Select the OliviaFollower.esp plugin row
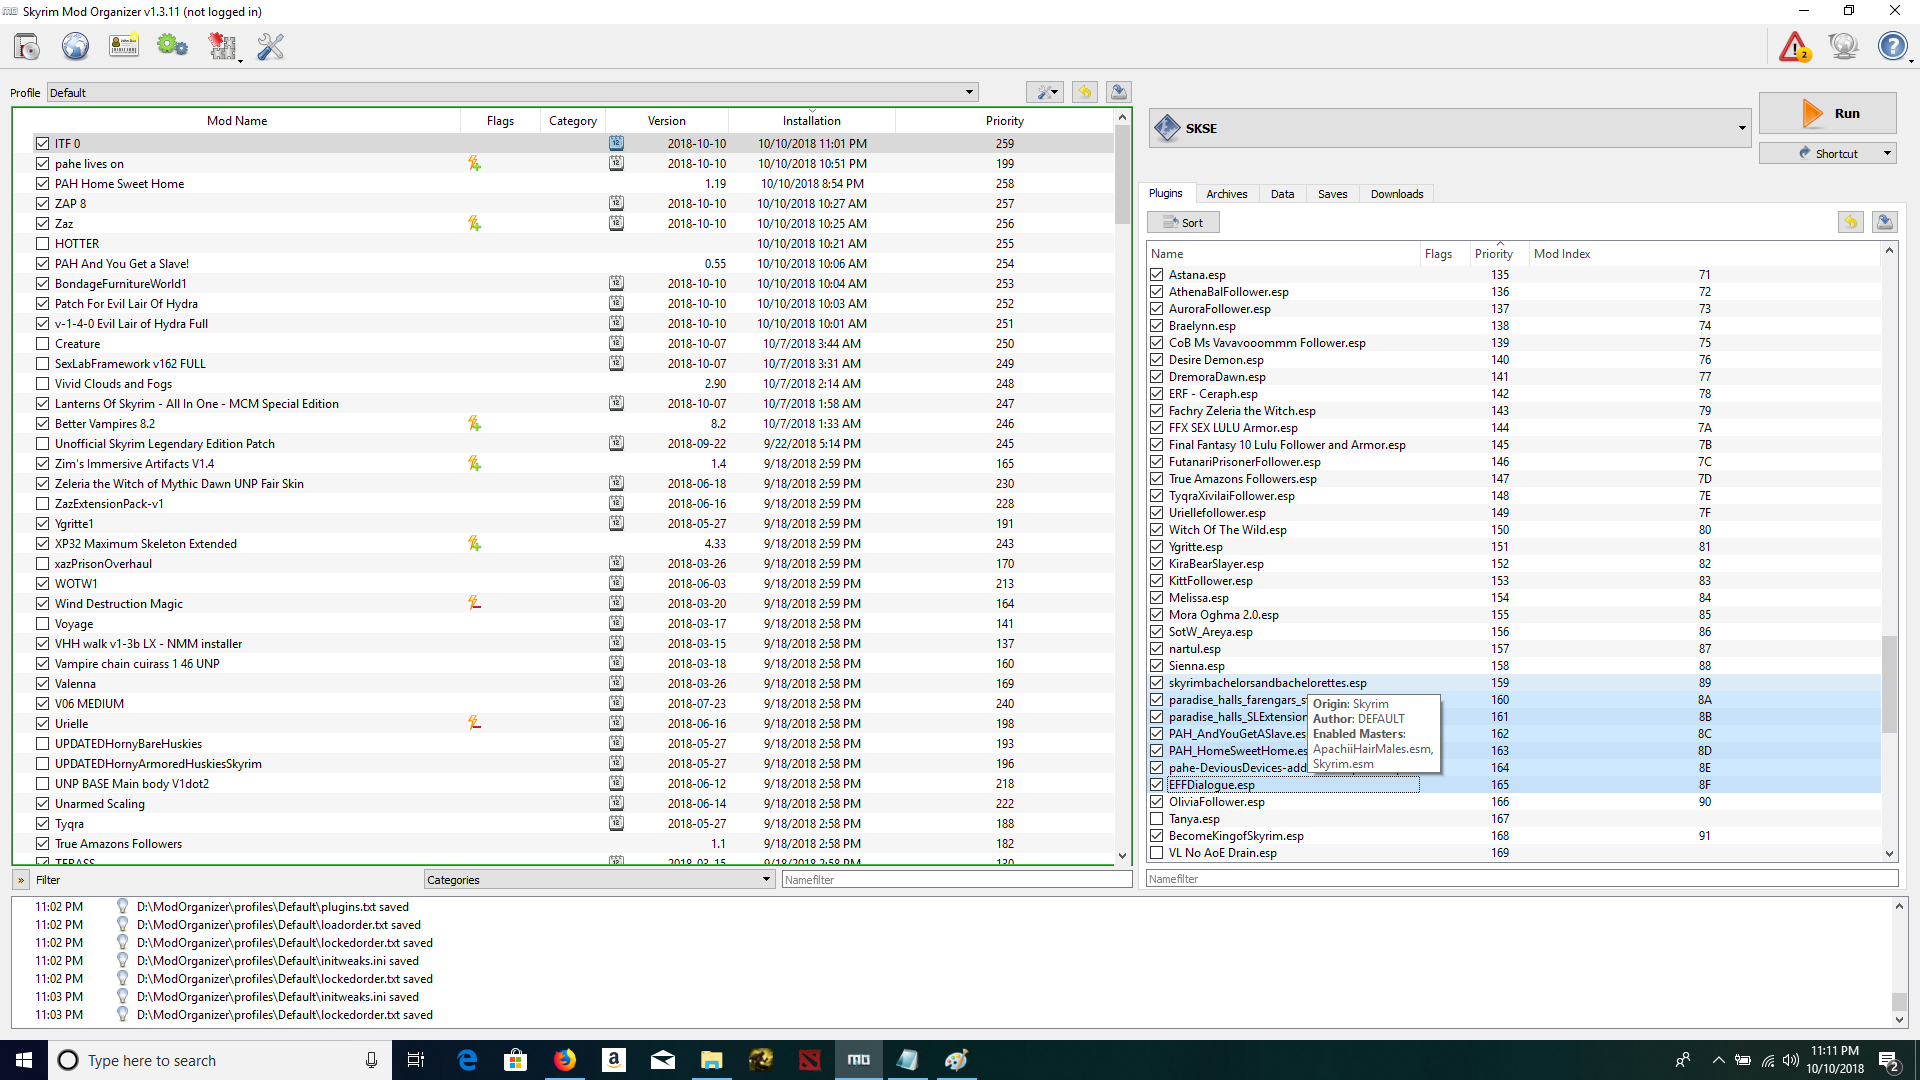Viewport: 1920px width, 1080px height. pyautogui.click(x=1514, y=801)
